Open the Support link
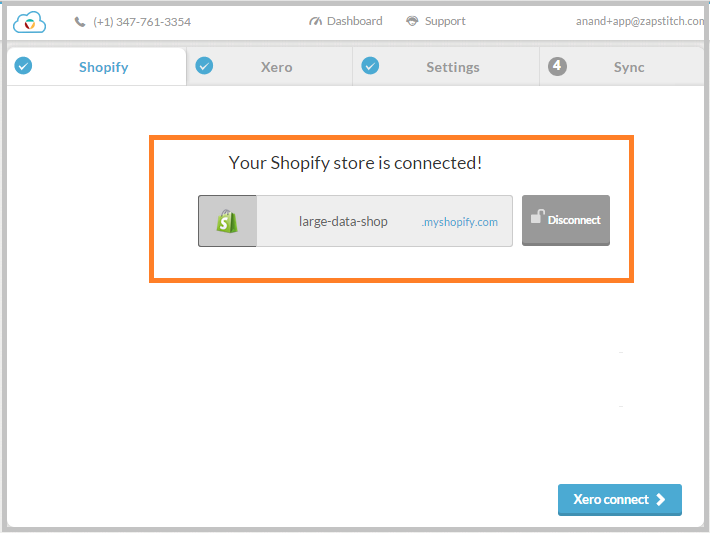 pos(436,21)
